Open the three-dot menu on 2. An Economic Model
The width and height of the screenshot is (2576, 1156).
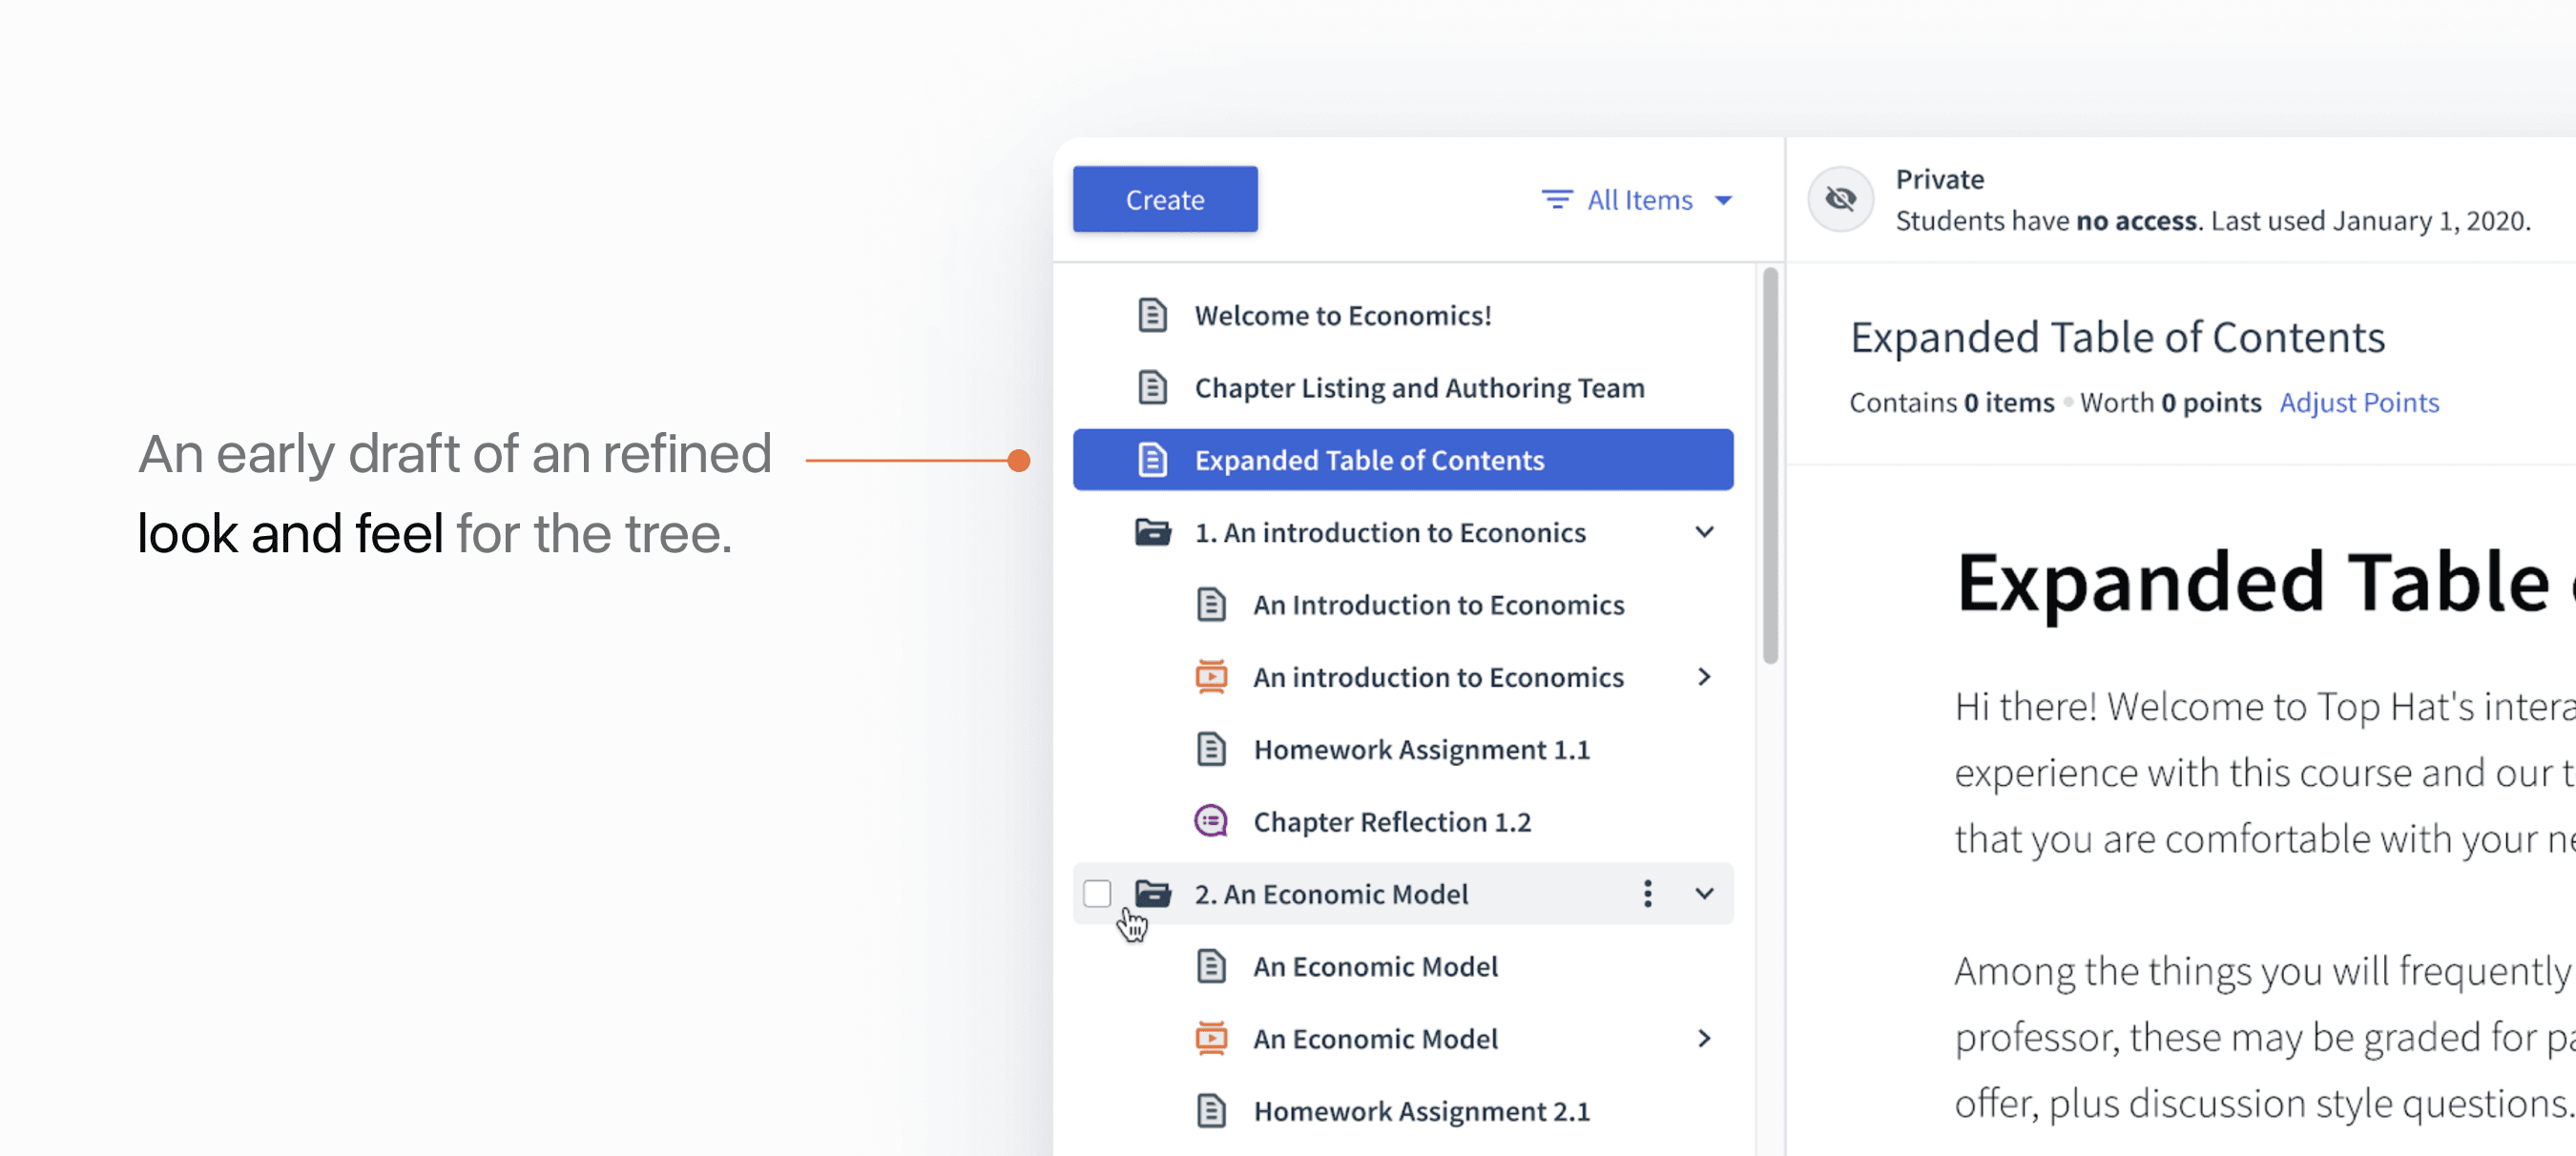pos(1647,893)
